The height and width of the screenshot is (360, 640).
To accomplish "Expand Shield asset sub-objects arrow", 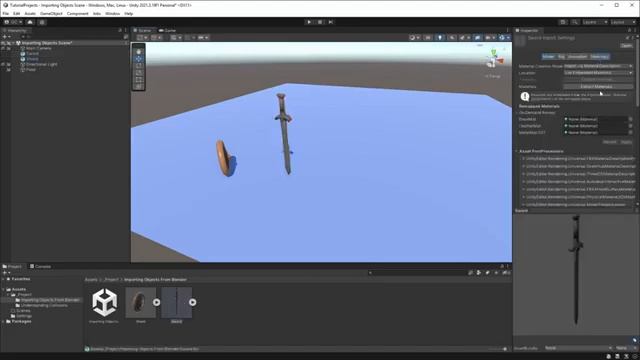I will click(x=157, y=302).
